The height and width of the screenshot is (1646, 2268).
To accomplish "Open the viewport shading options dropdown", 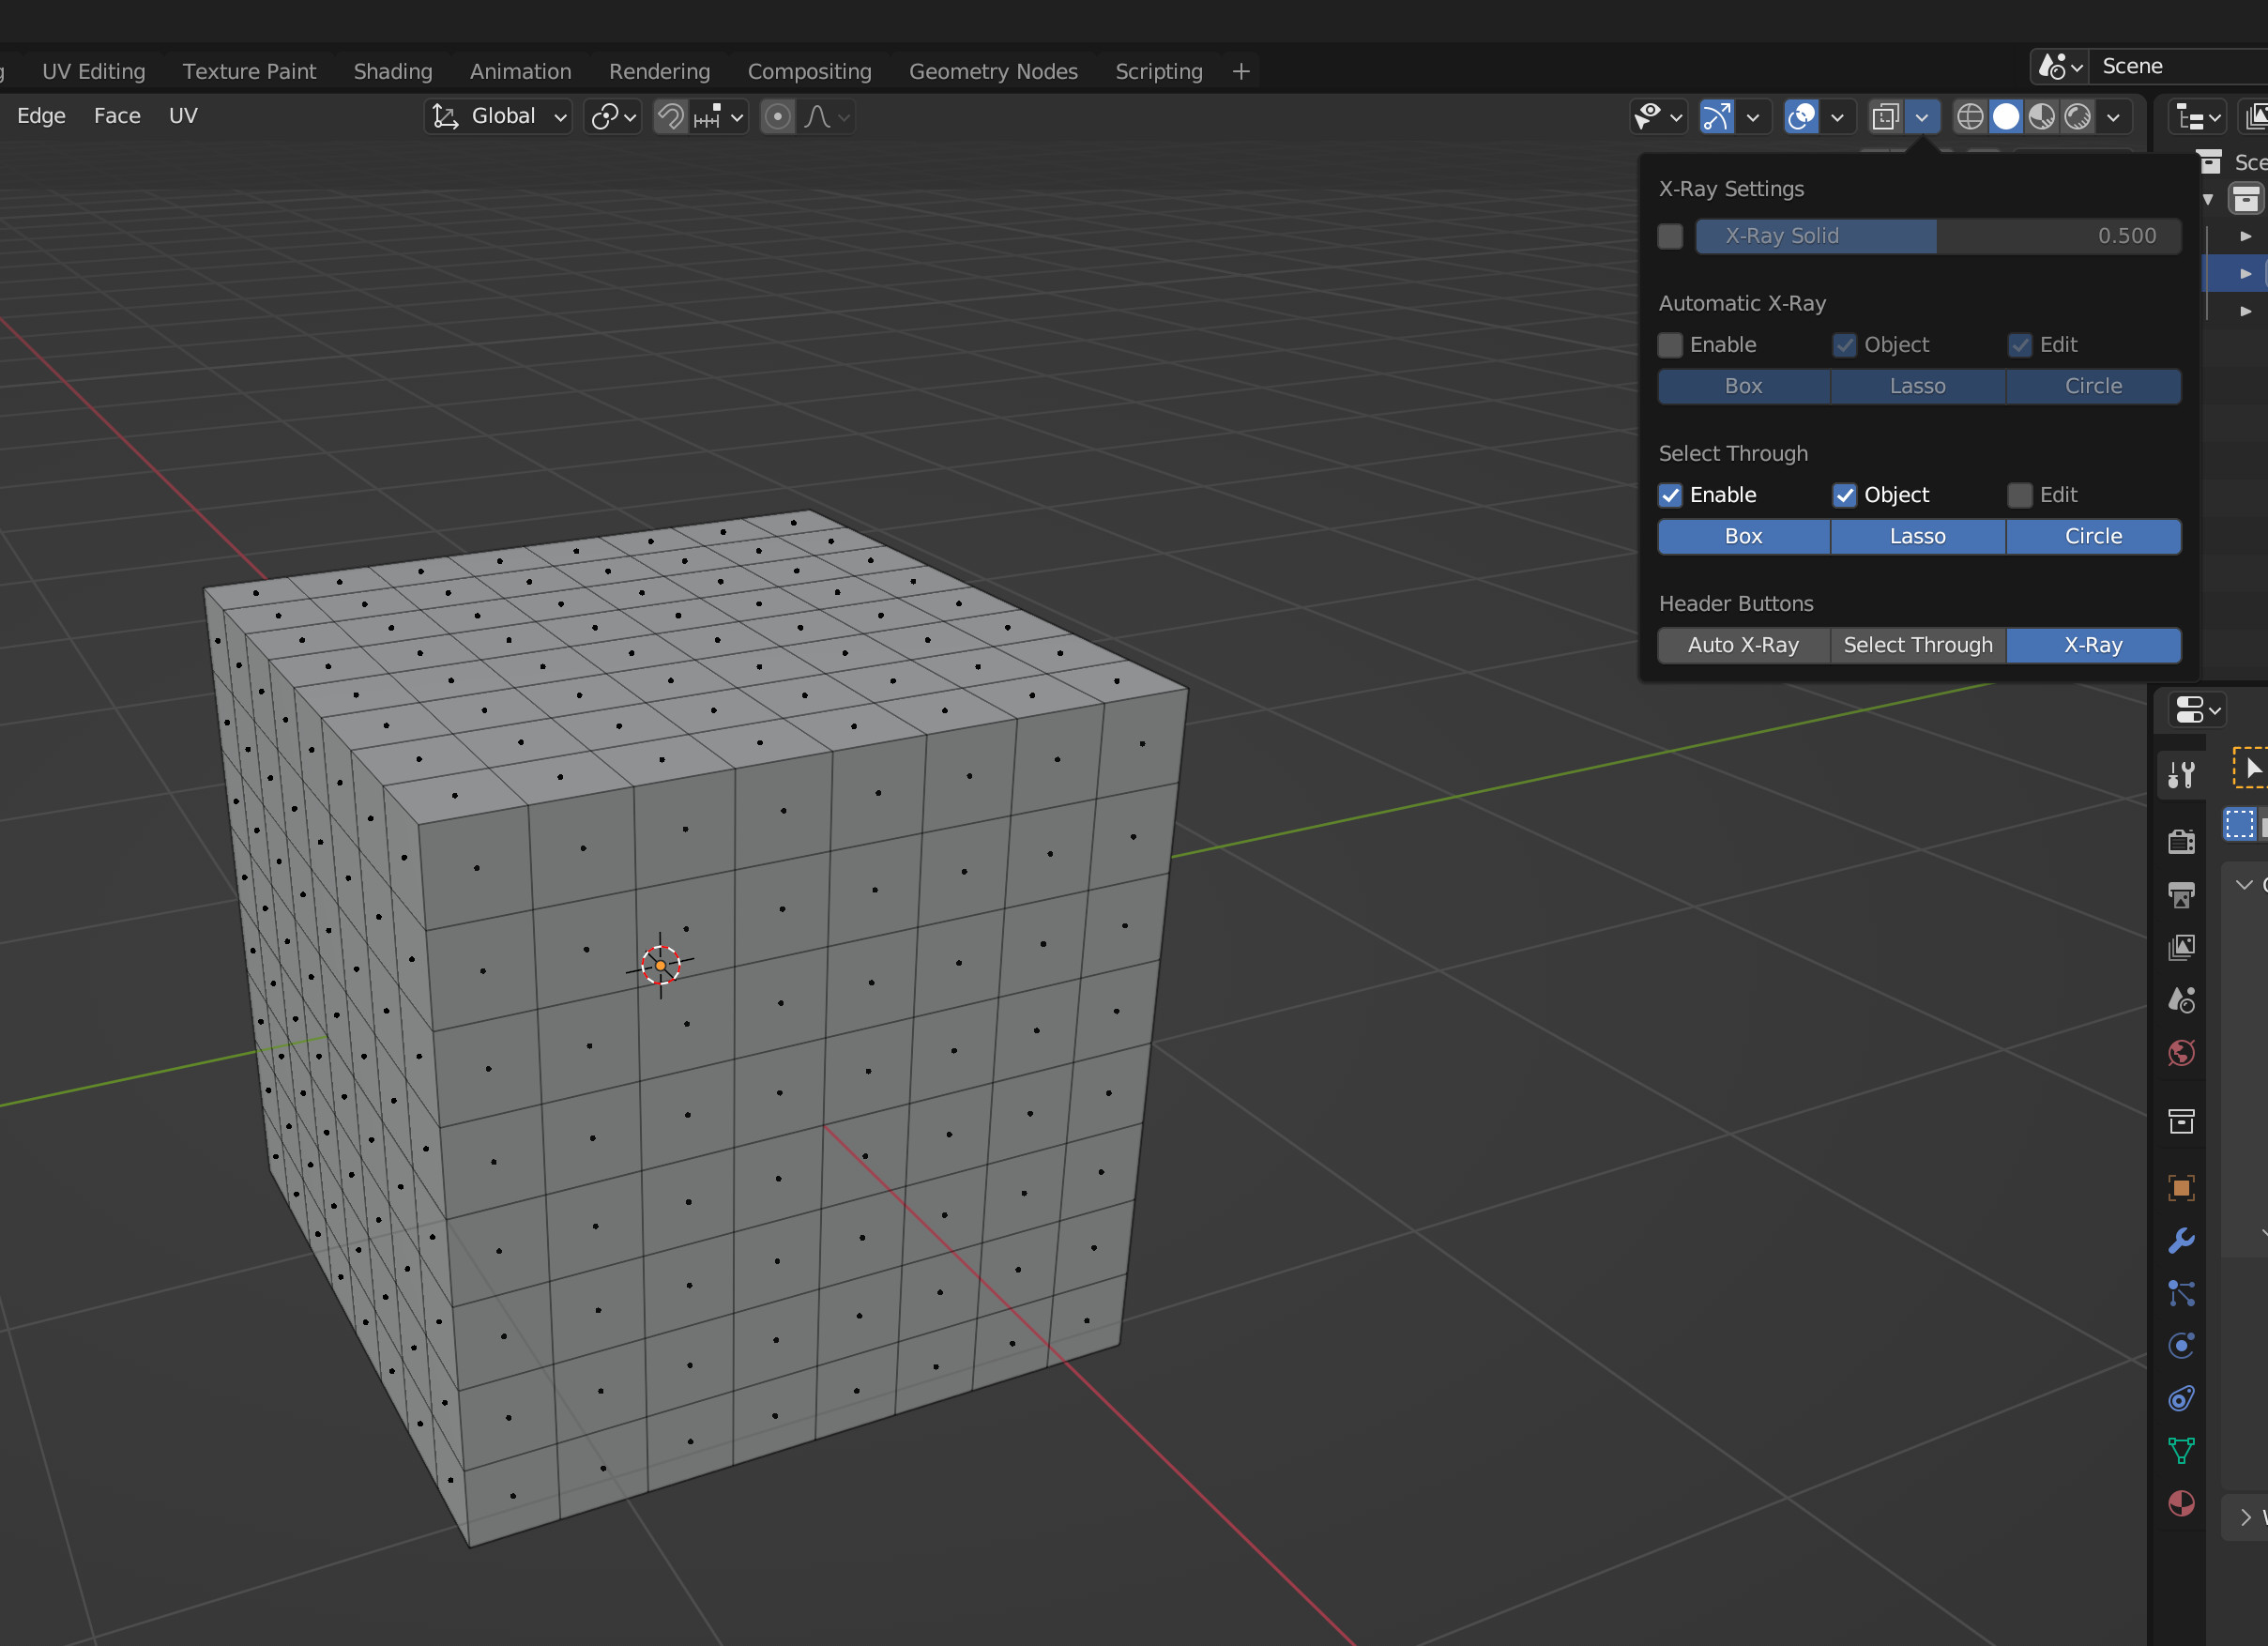I will click(2113, 117).
